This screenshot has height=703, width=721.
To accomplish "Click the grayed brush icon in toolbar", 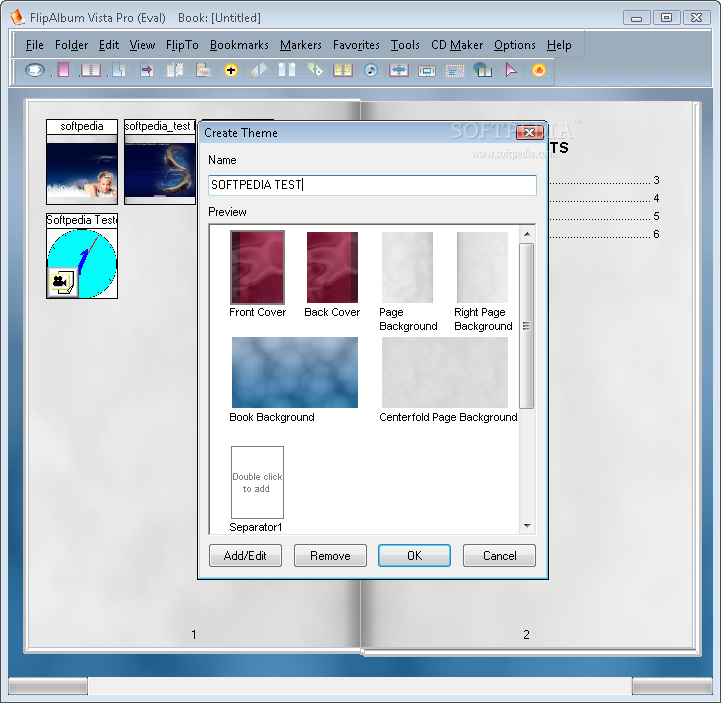I will (x=259, y=70).
